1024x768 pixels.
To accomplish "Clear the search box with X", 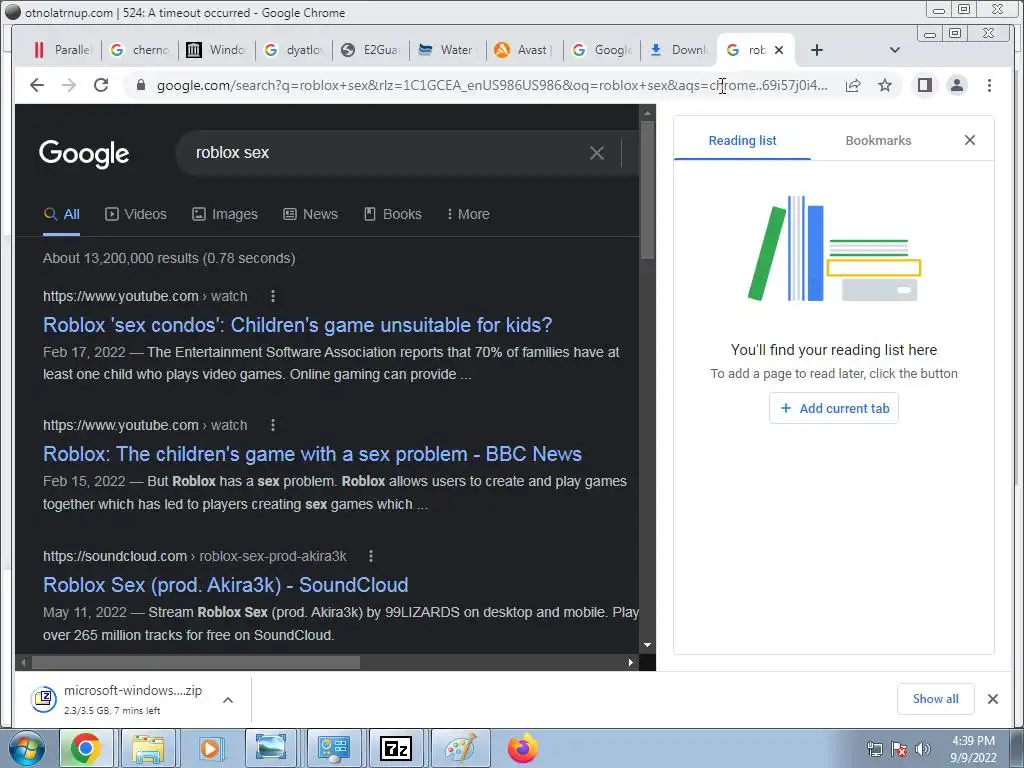I will coord(596,153).
